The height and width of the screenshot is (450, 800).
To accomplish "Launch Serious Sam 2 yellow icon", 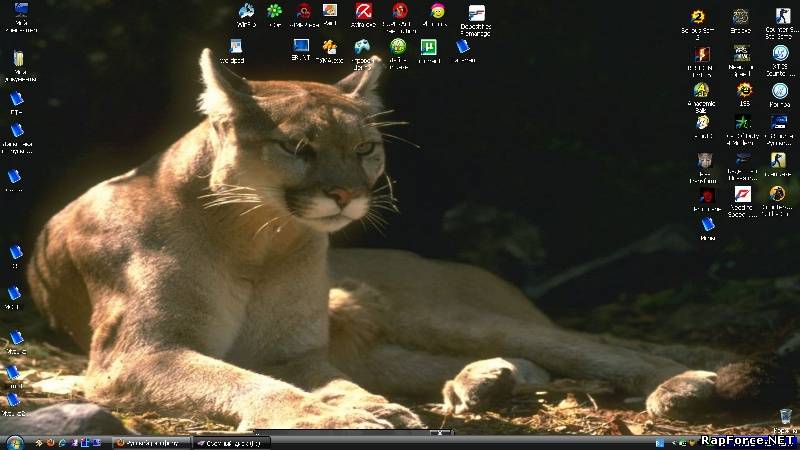I will click(x=698, y=17).
